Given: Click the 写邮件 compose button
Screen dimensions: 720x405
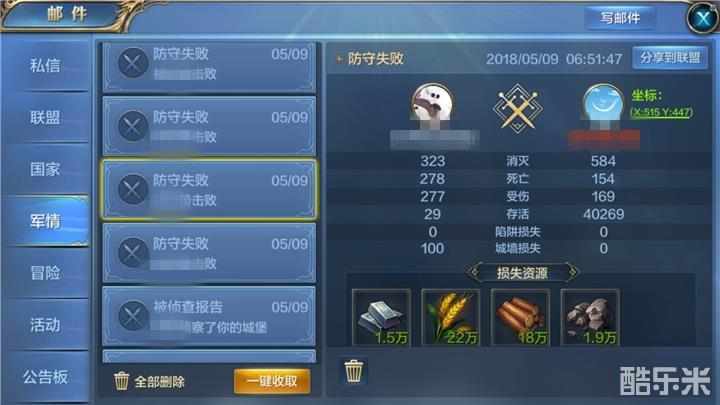Looking at the screenshot, I should point(620,18).
